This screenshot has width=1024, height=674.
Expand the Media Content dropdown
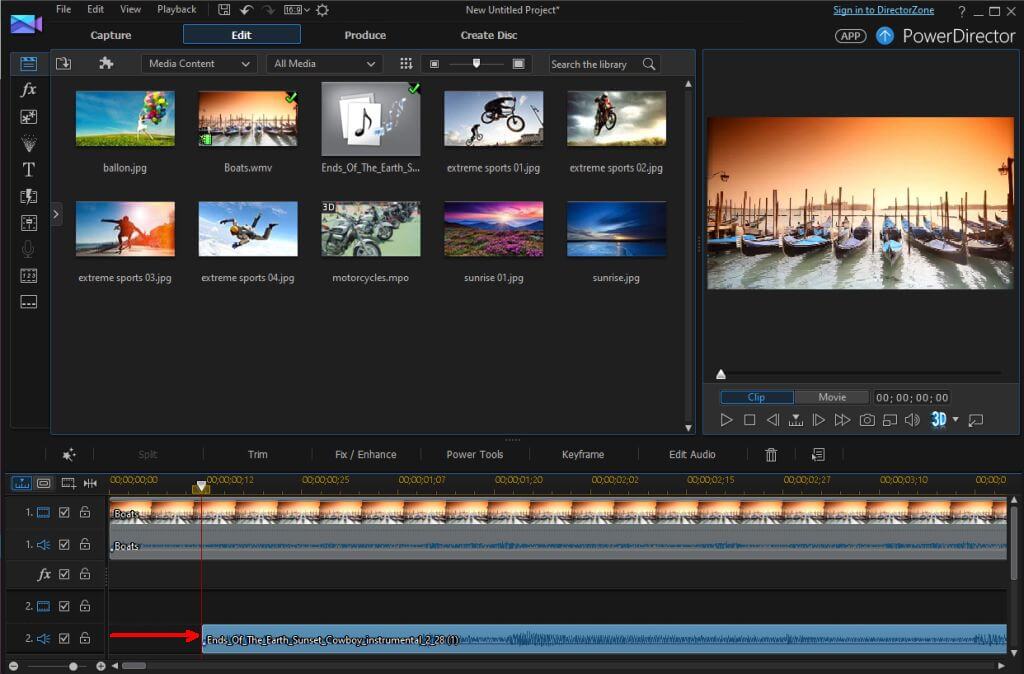tap(199, 64)
